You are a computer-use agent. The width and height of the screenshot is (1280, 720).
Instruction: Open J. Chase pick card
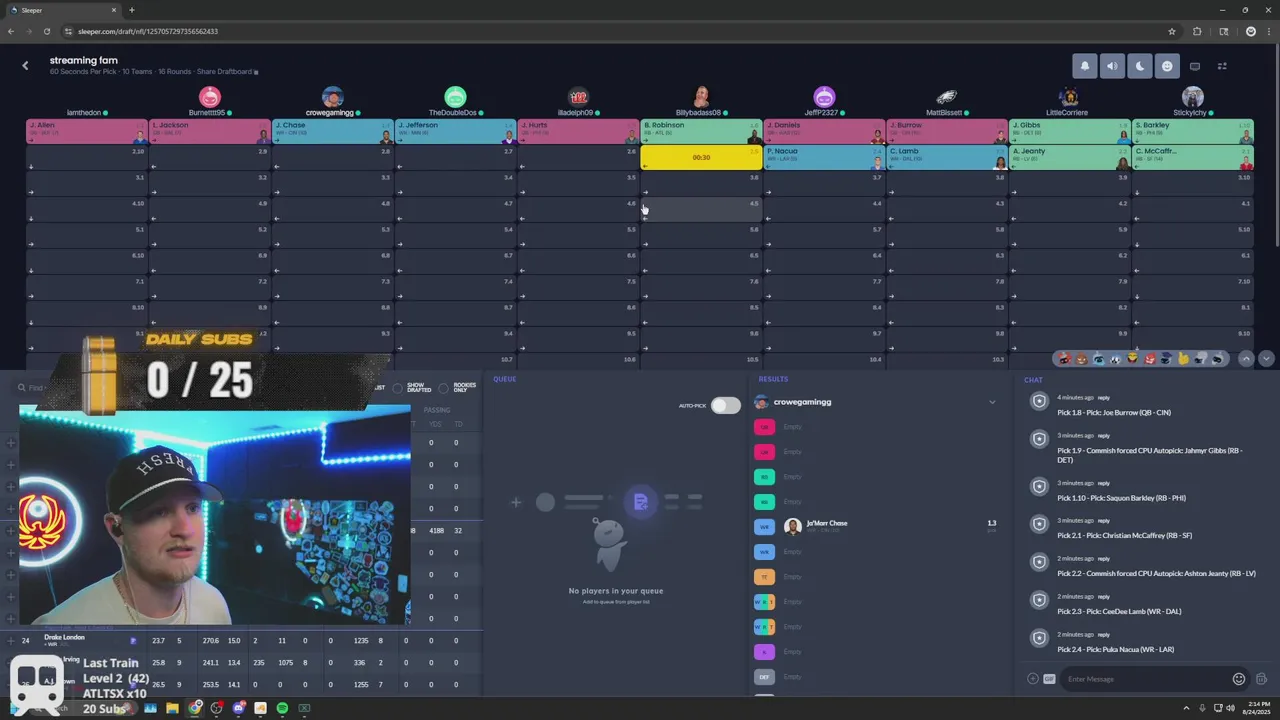(x=332, y=131)
